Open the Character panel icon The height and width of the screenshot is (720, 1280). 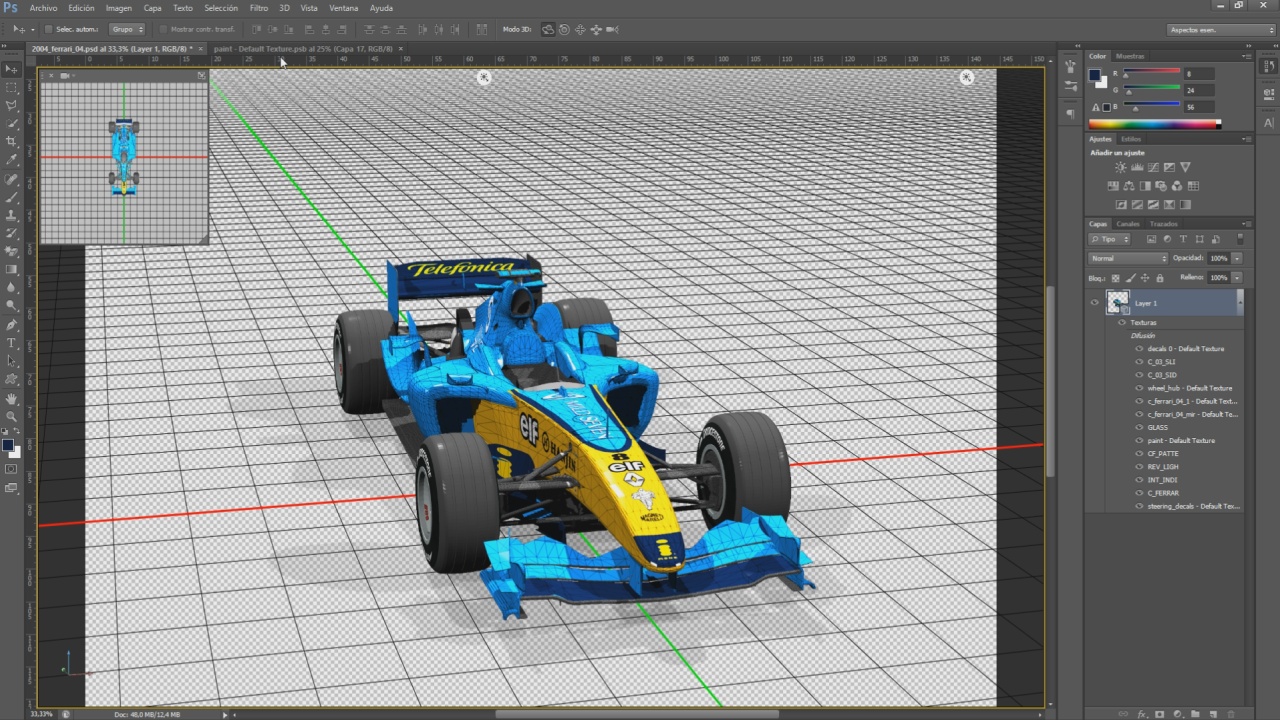[x=1268, y=122]
